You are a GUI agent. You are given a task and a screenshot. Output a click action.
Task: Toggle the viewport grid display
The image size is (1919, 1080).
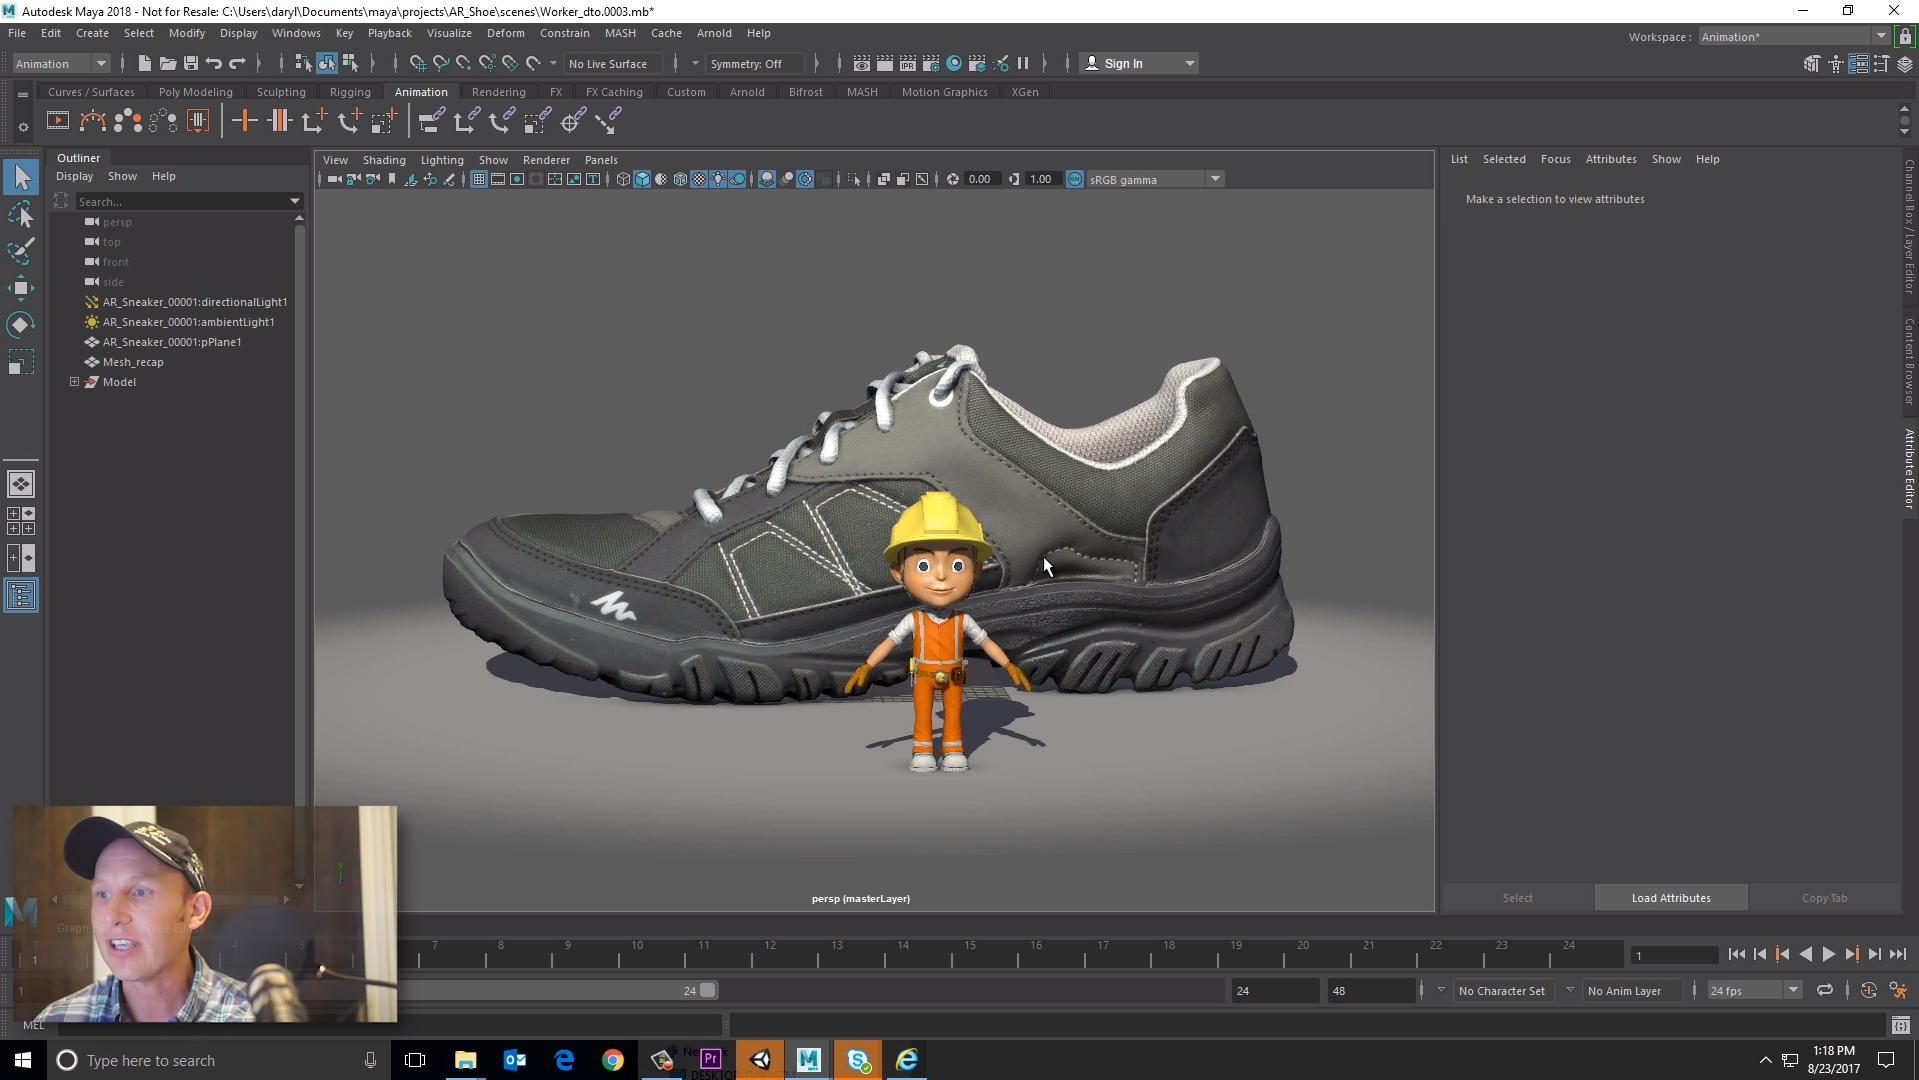tap(479, 179)
